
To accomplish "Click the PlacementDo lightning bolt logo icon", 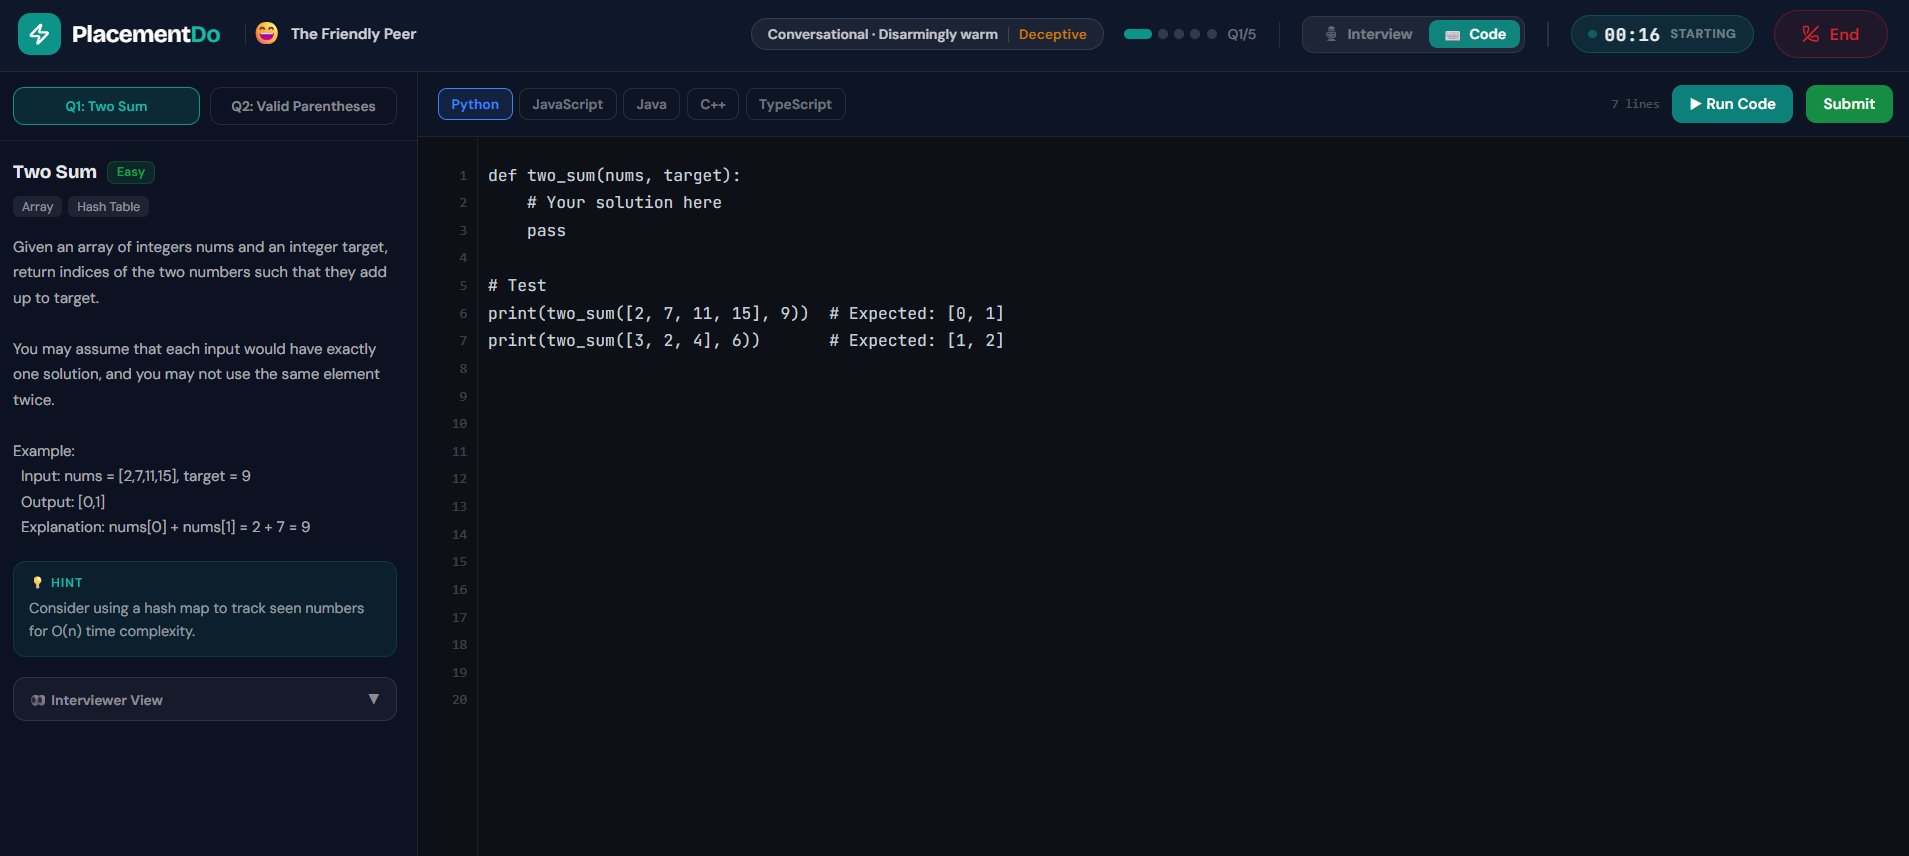I will click(x=39, y=34).
